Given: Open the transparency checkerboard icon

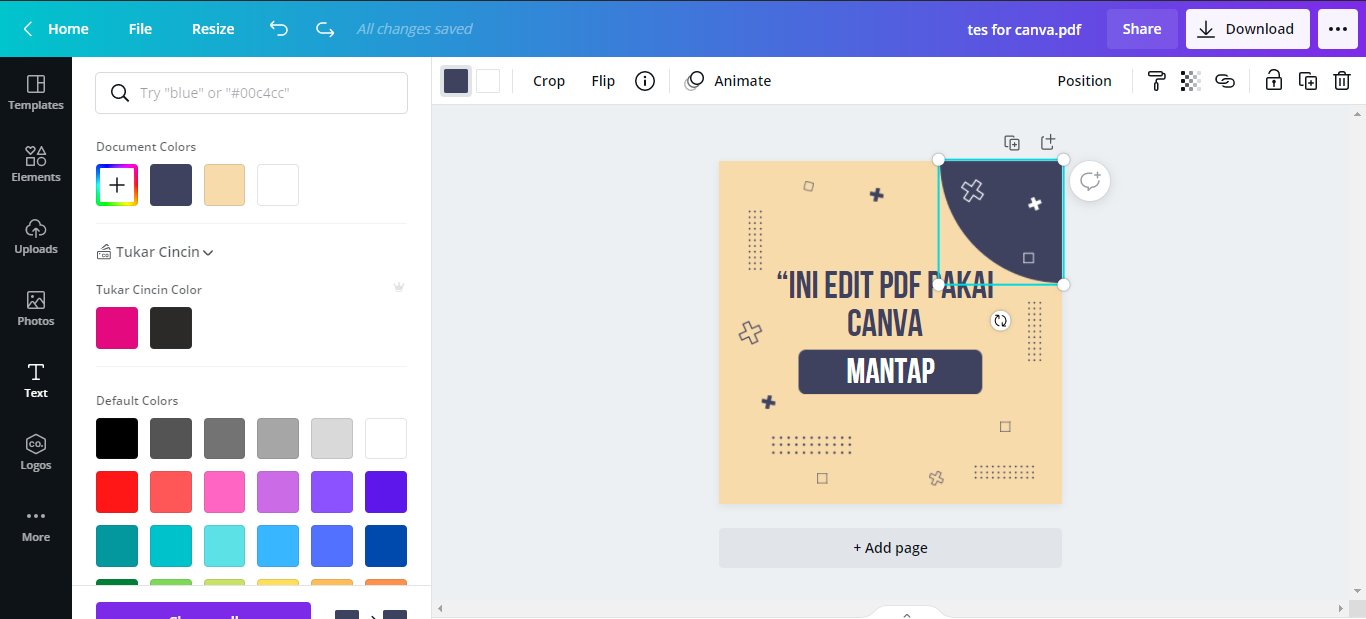Looking at the screenshot, I should 1190,81.
